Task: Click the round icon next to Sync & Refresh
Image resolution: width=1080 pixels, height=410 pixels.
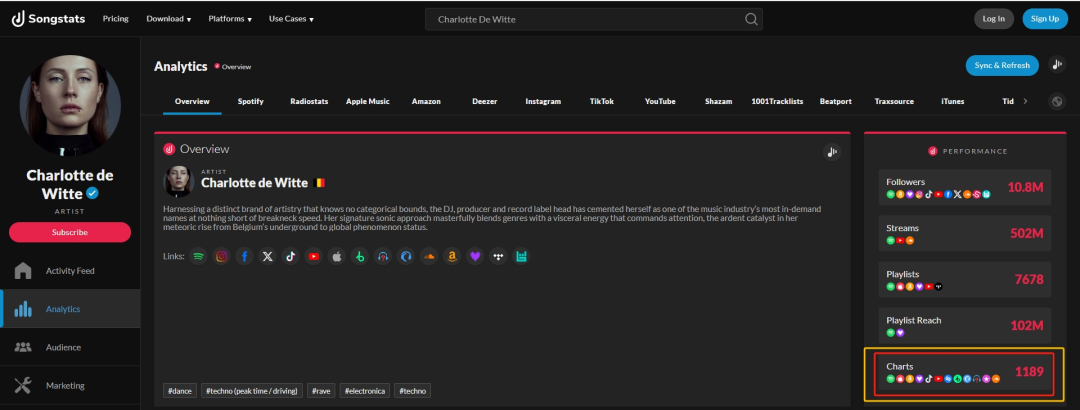Action: tap(1057, 65)
